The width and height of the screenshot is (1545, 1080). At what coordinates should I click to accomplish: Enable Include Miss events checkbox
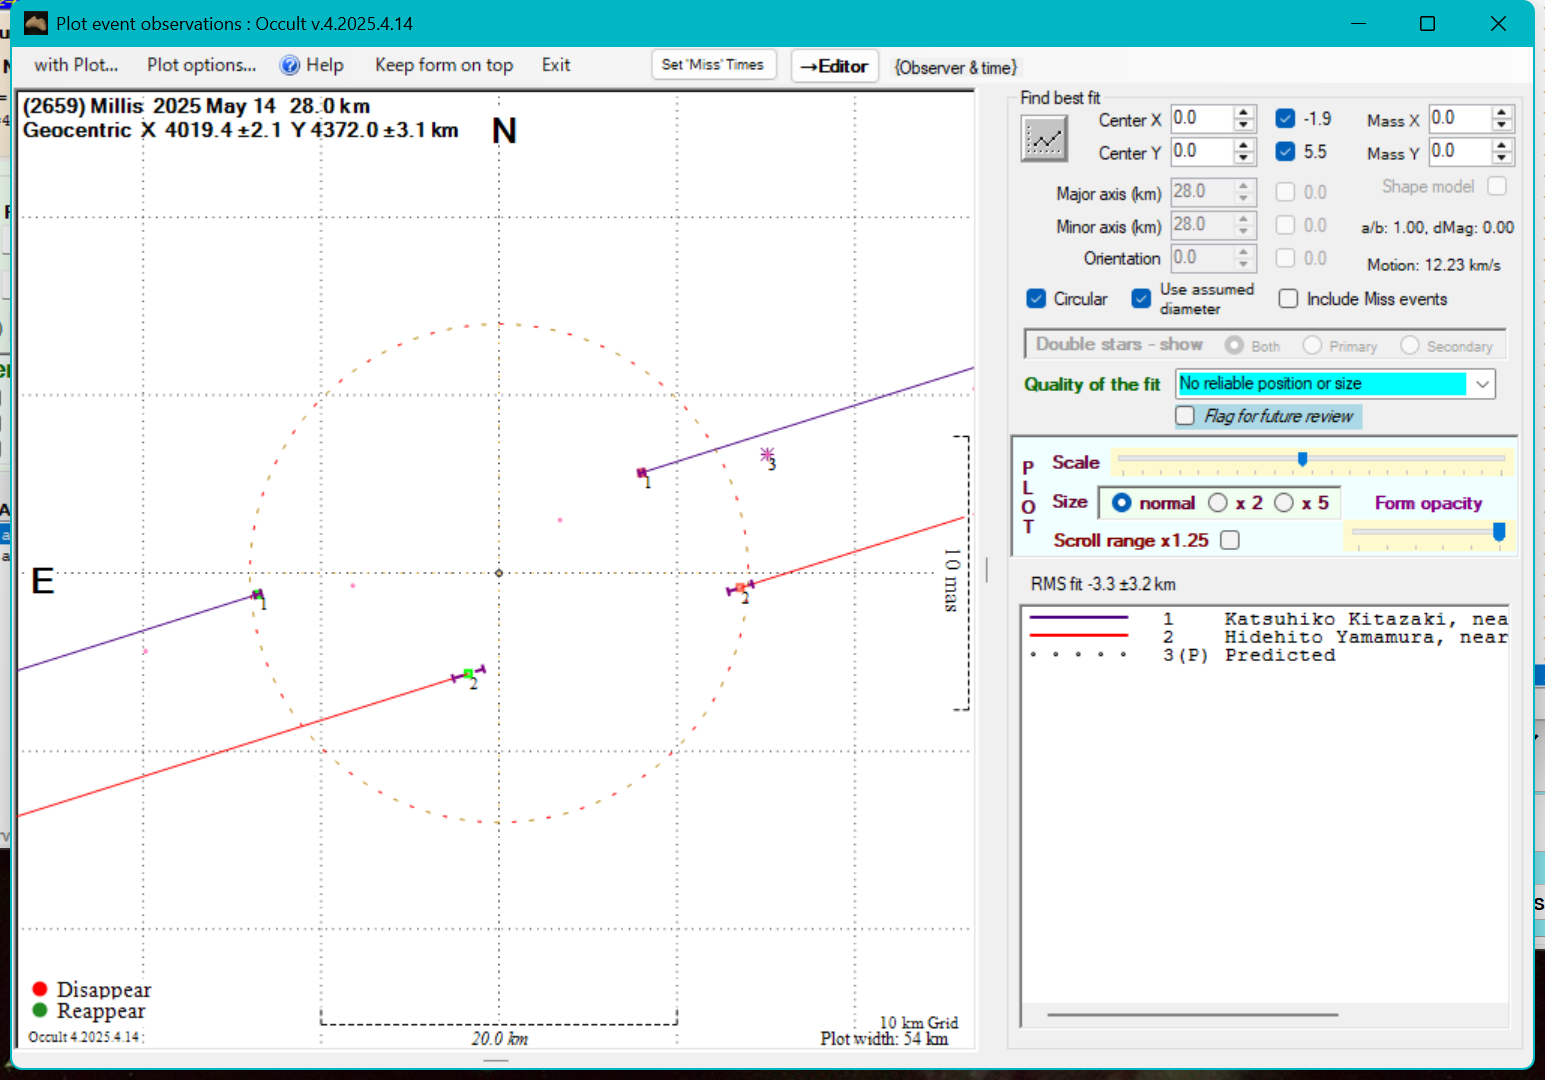pyautogui.click(x=1289, y=299)
